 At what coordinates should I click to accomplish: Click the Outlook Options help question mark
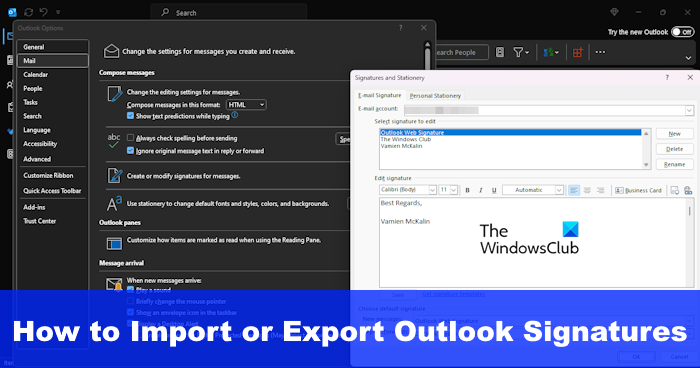pos(400,28)
